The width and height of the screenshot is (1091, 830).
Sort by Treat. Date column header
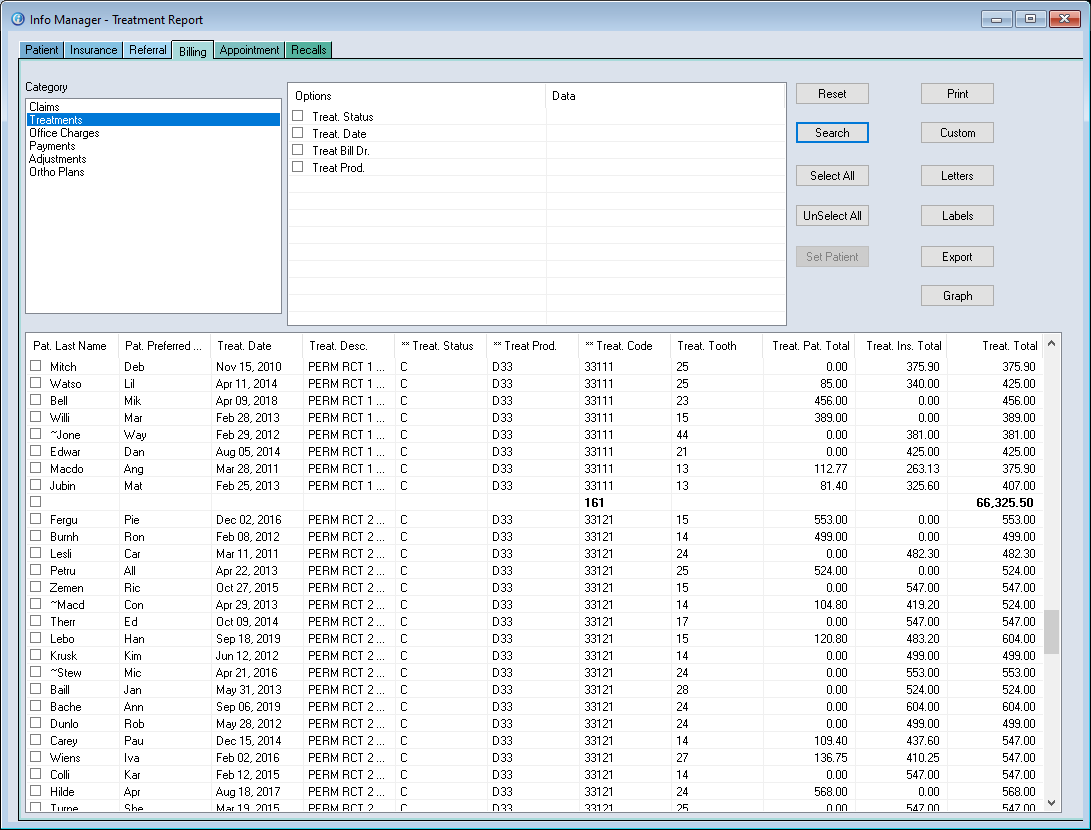[x=244, y=346]
